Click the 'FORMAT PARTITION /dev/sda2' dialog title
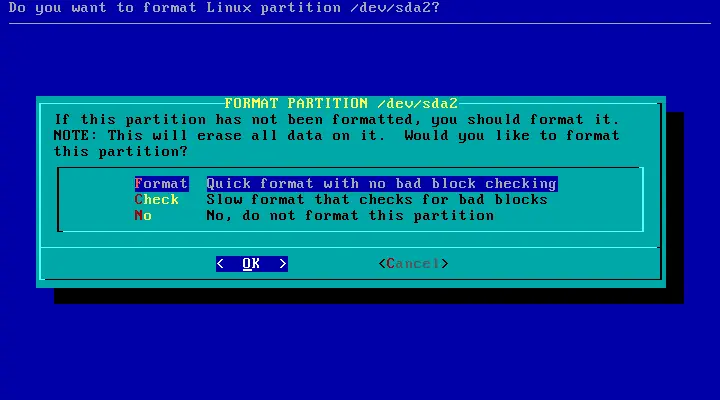This screenshot has height=400, width=720. click(341, 103)
